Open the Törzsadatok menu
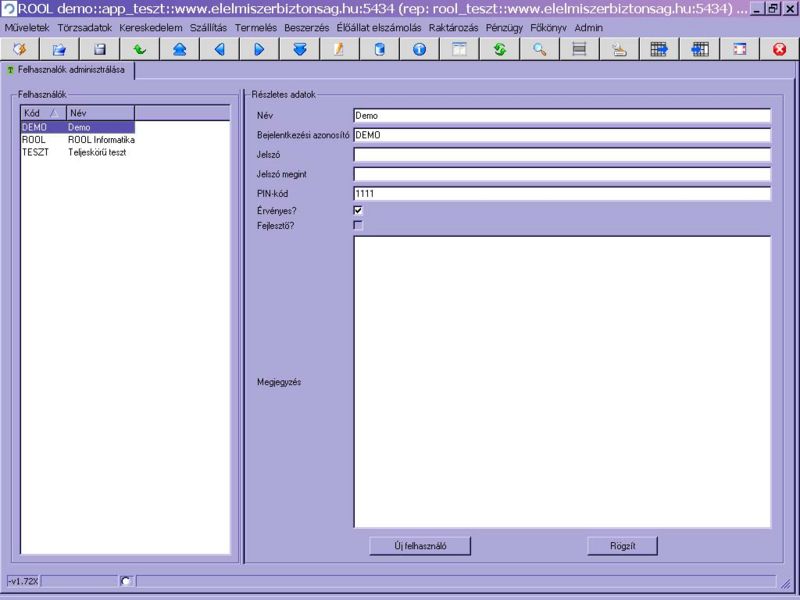This screenshot has height=600, width=800. [84, 28]
